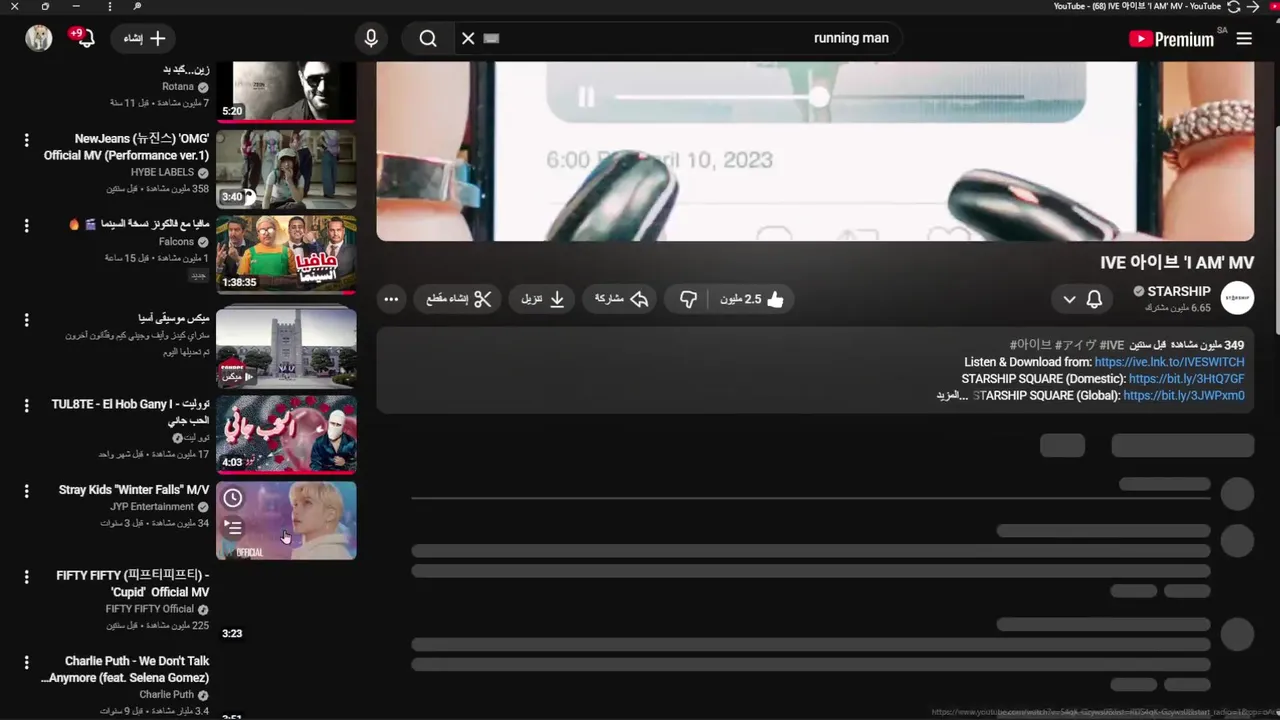Open the bit.ly/3HtQ7GF link

click(x=1186, y=379)
